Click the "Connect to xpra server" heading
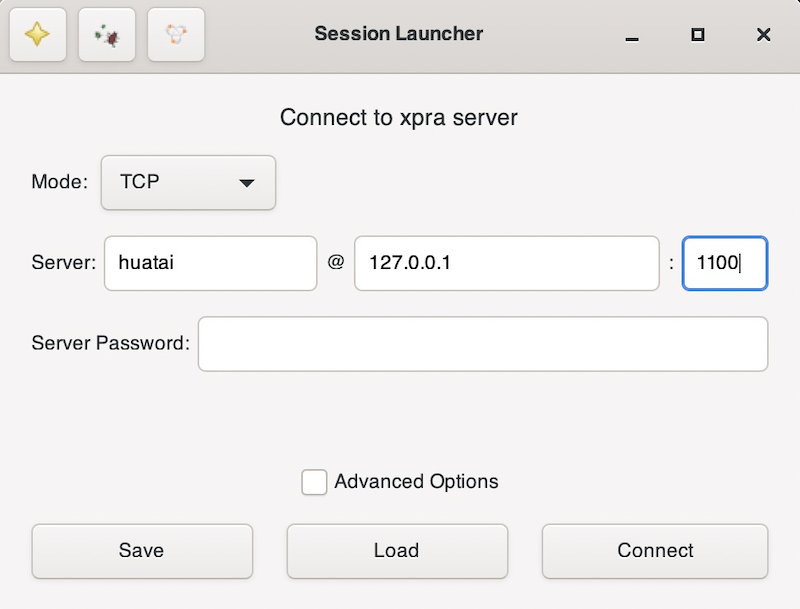 point(399,118)
